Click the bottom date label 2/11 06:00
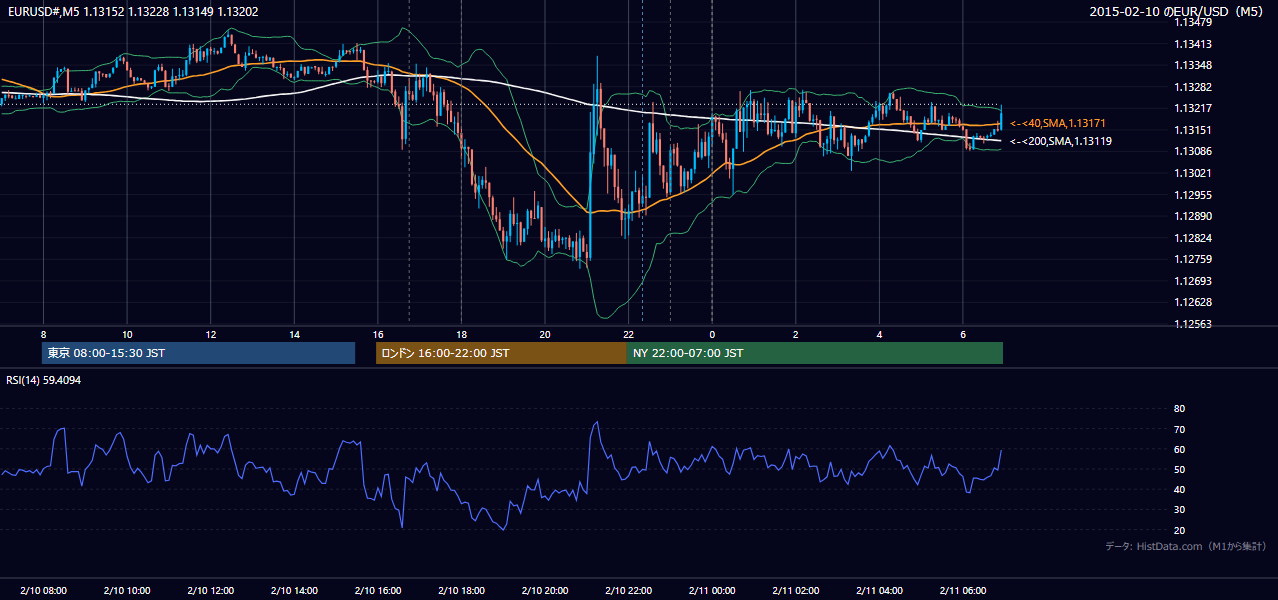1278x600 pixels. (962, 591)
